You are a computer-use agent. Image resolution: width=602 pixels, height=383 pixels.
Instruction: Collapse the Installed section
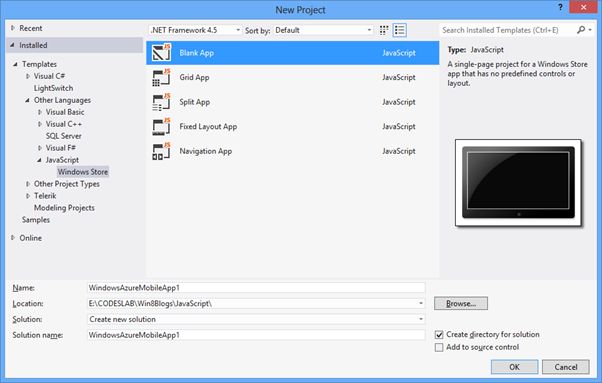point(13,45)
